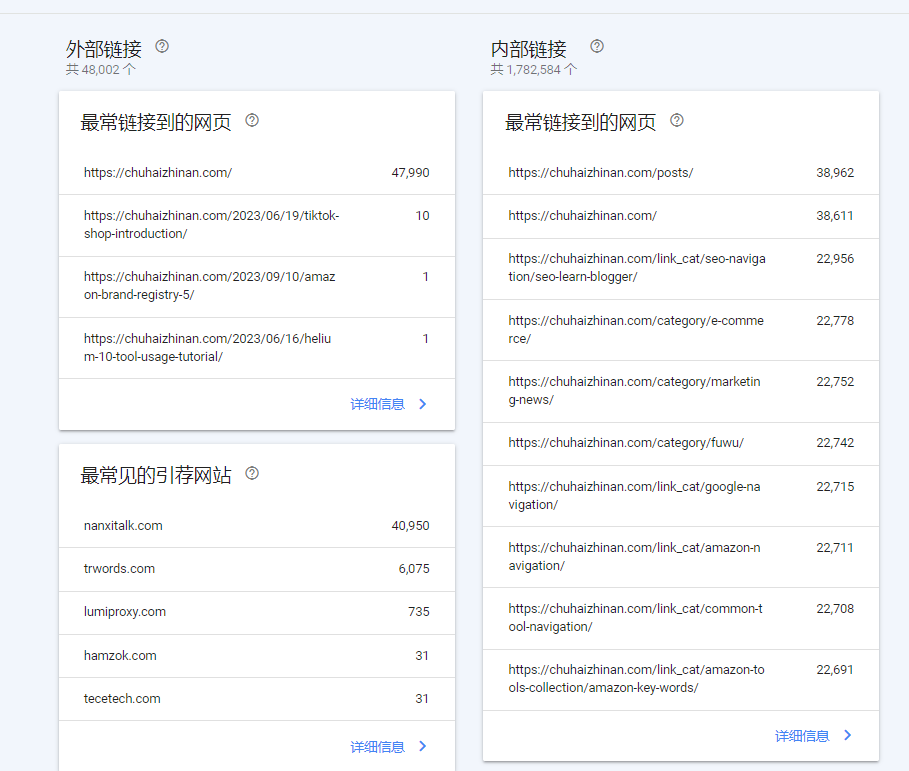The height and width of the screenshot is (771, 909).
Task: Select the tiktok-shop-introduction URL row
Action: pyautogui.click(x=257, y=226)
